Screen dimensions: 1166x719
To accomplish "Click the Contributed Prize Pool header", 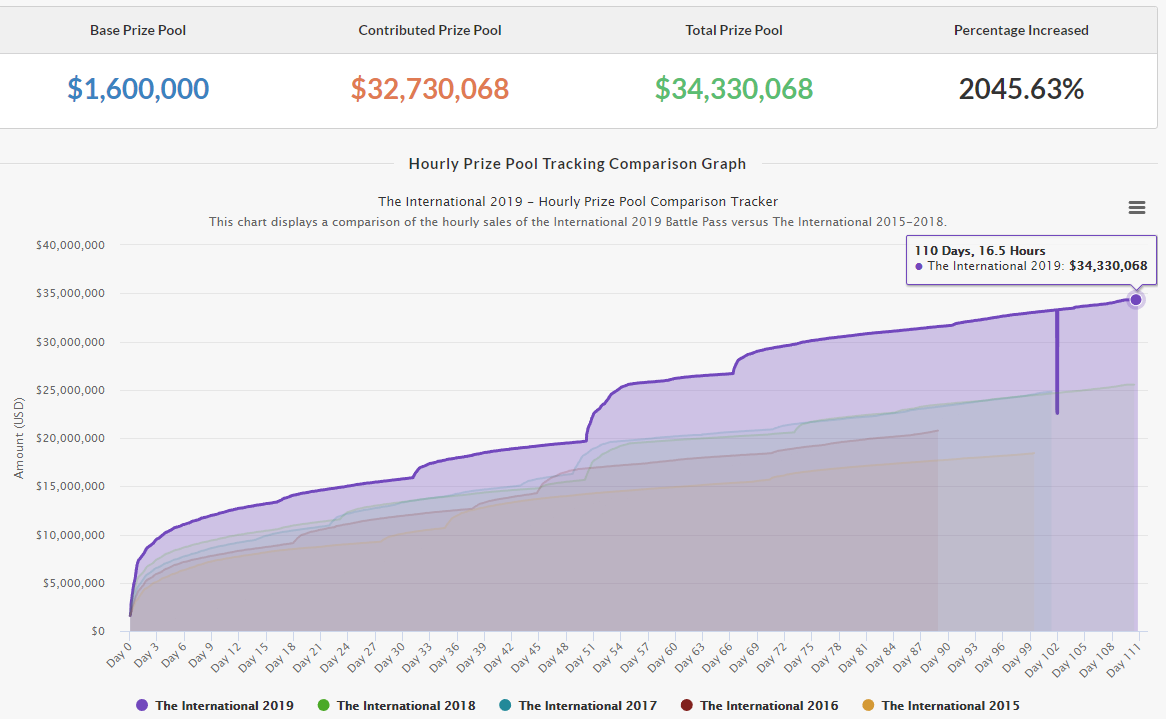I will click(430, 30).
